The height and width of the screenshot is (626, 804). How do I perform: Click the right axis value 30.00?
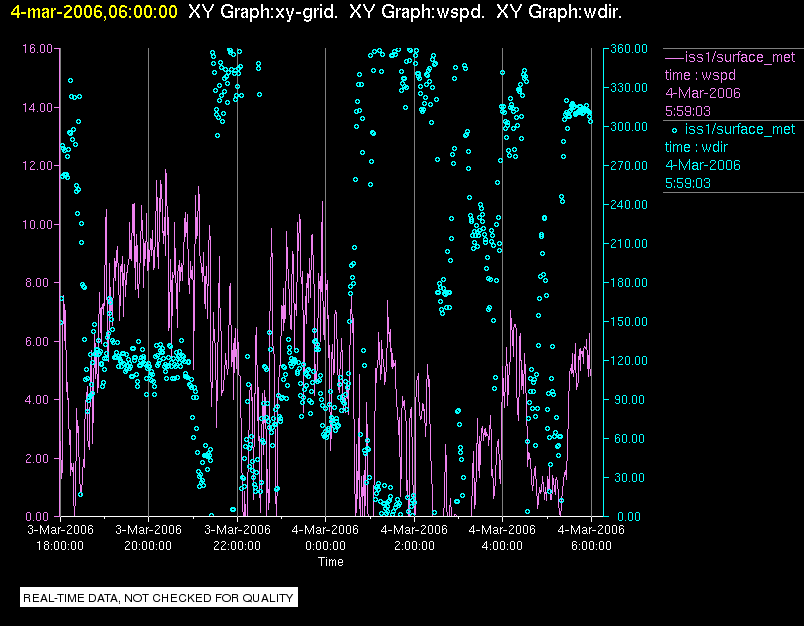click(x=631, y=477)
